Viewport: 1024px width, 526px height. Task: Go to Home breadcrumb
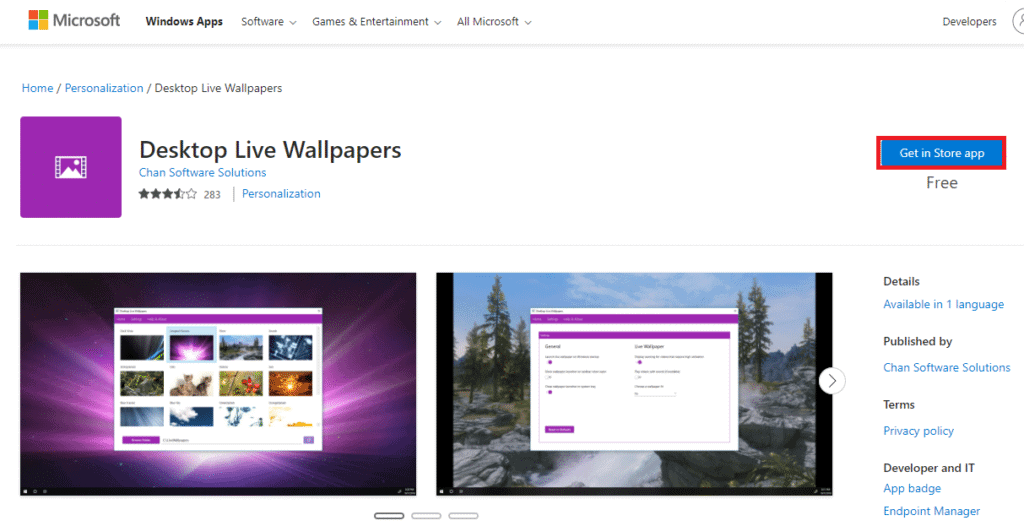coord(37,88)
